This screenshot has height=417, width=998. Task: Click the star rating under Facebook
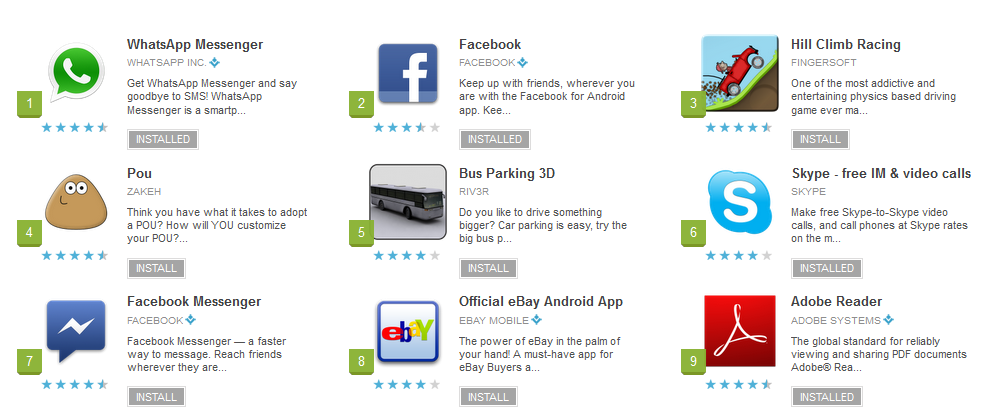coord(406,127)
